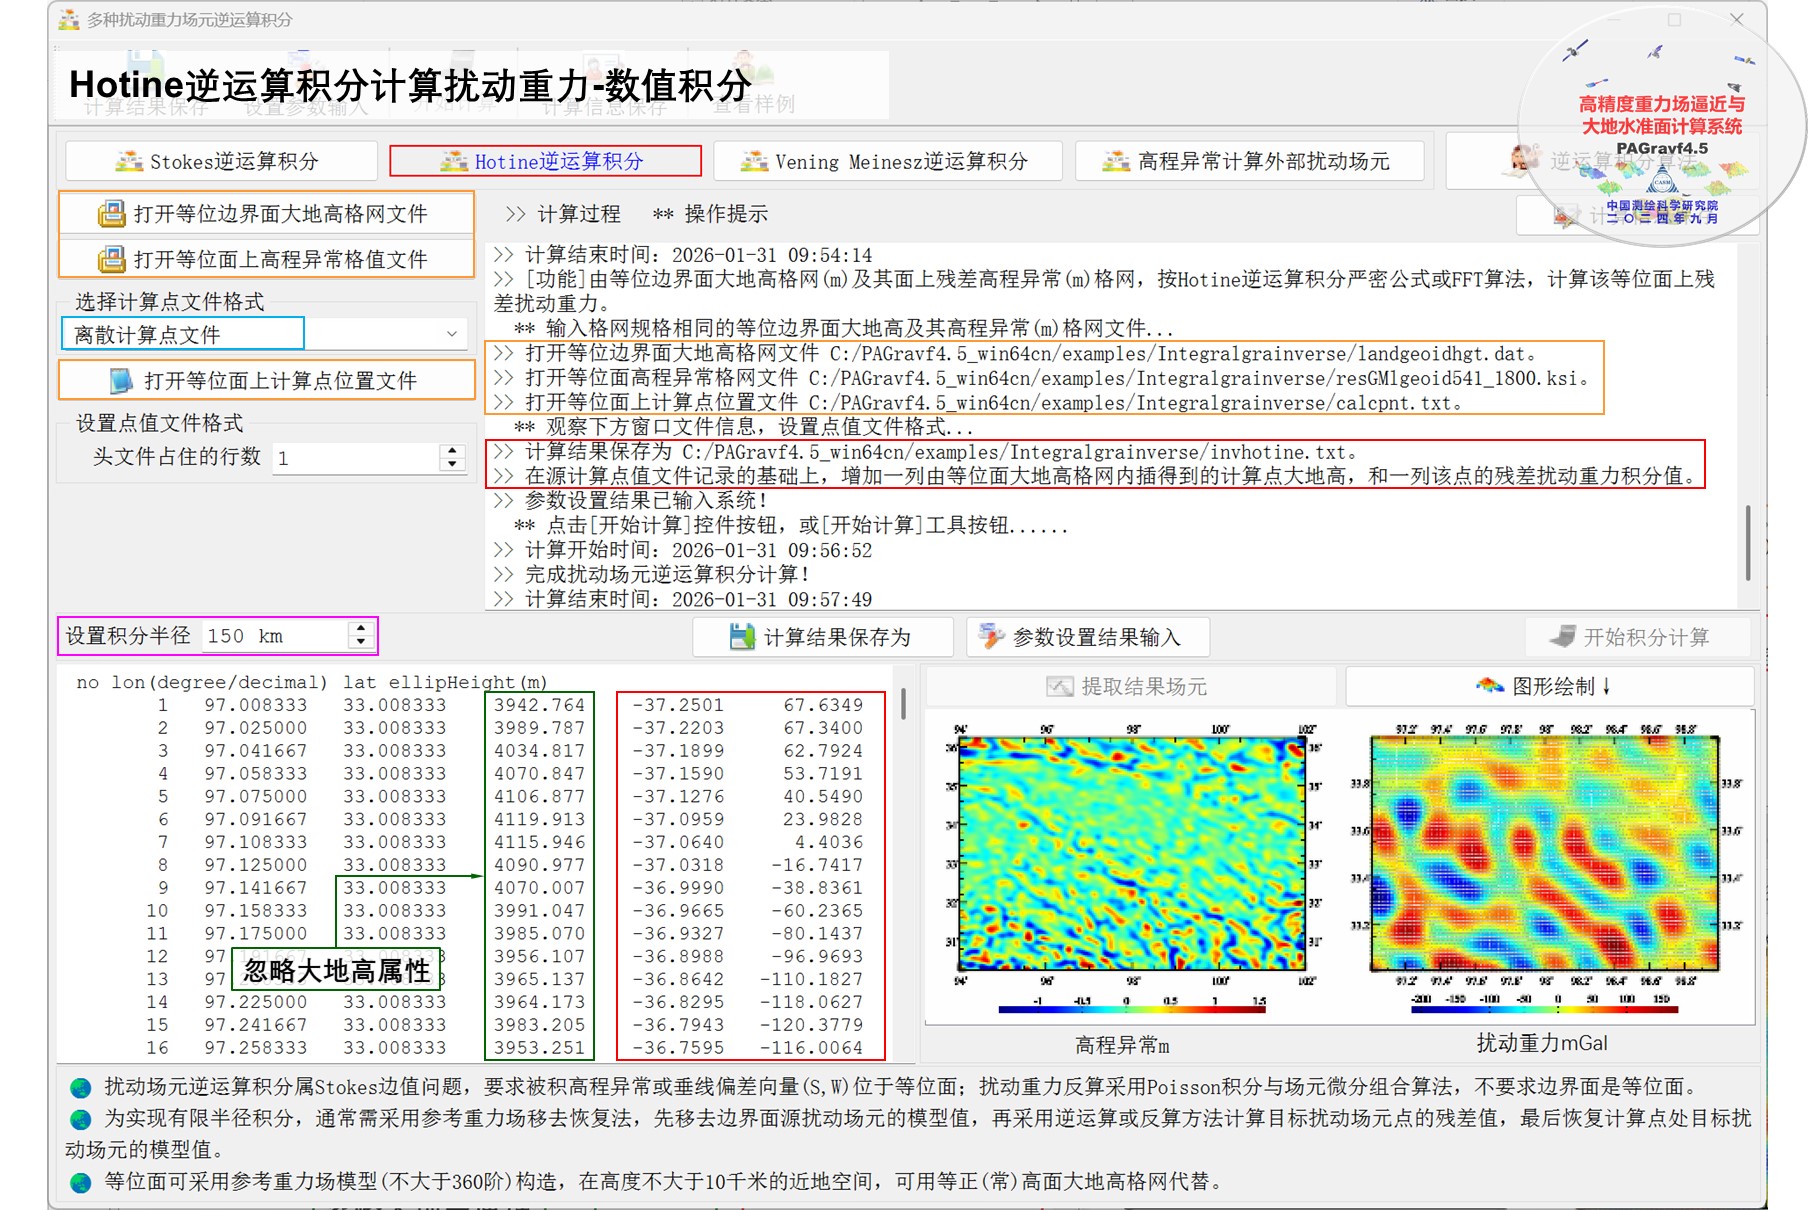Click 打开等位面上计算点位置文件 button
This screenshot has width=1814, height=1210.
pos(266,380)
